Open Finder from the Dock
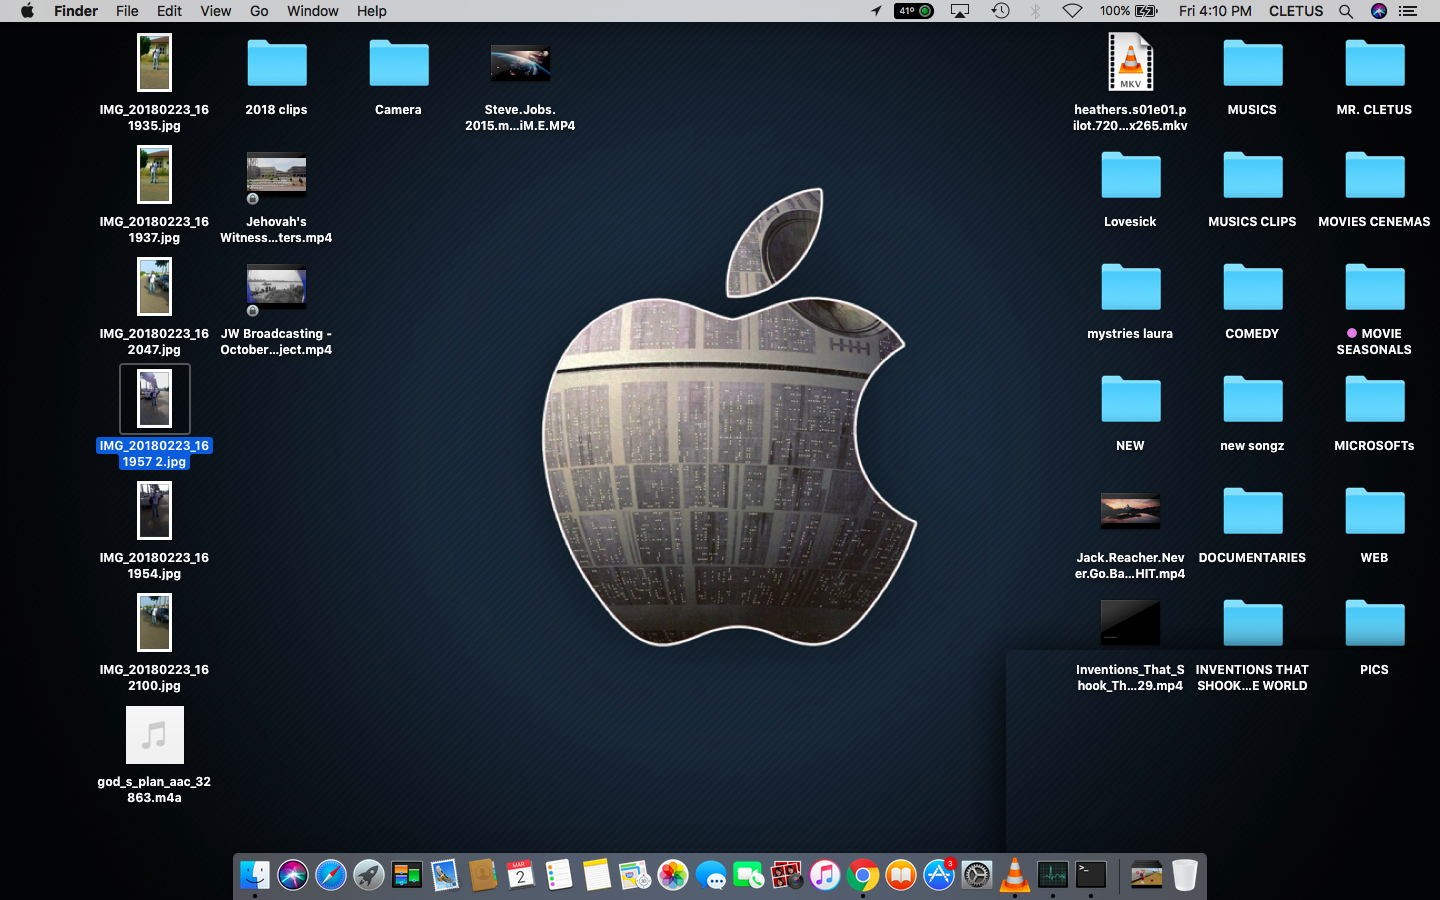Image resolution: width=1440 pixels, height=900 pixels. point(255,876)
